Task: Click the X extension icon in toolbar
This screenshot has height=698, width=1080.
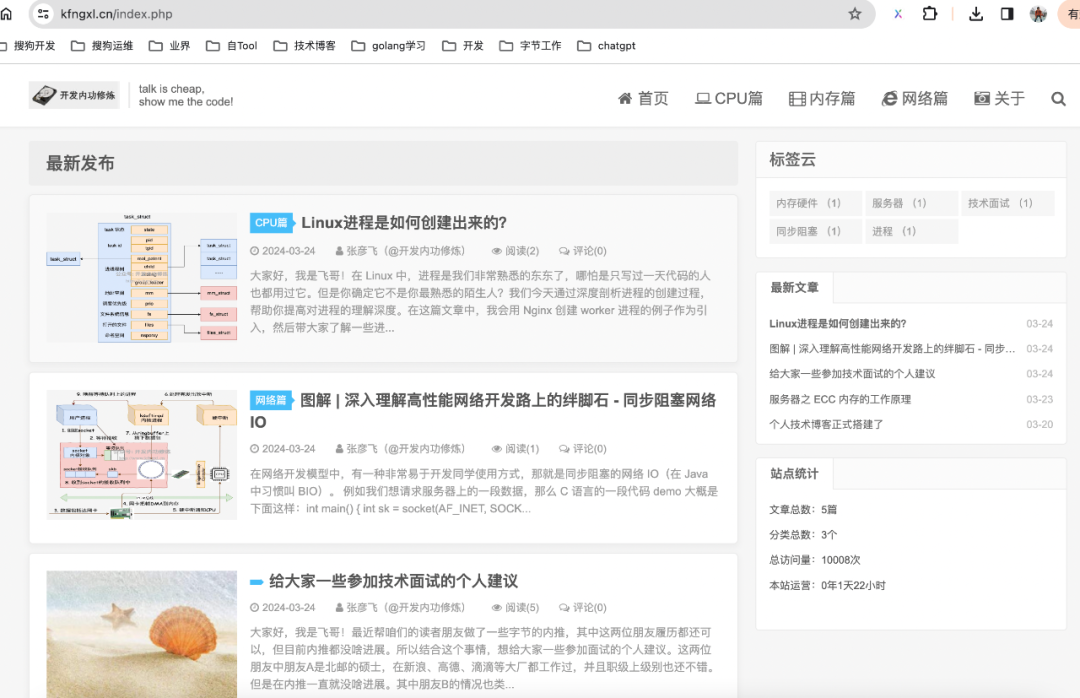Action: point(898,14)
